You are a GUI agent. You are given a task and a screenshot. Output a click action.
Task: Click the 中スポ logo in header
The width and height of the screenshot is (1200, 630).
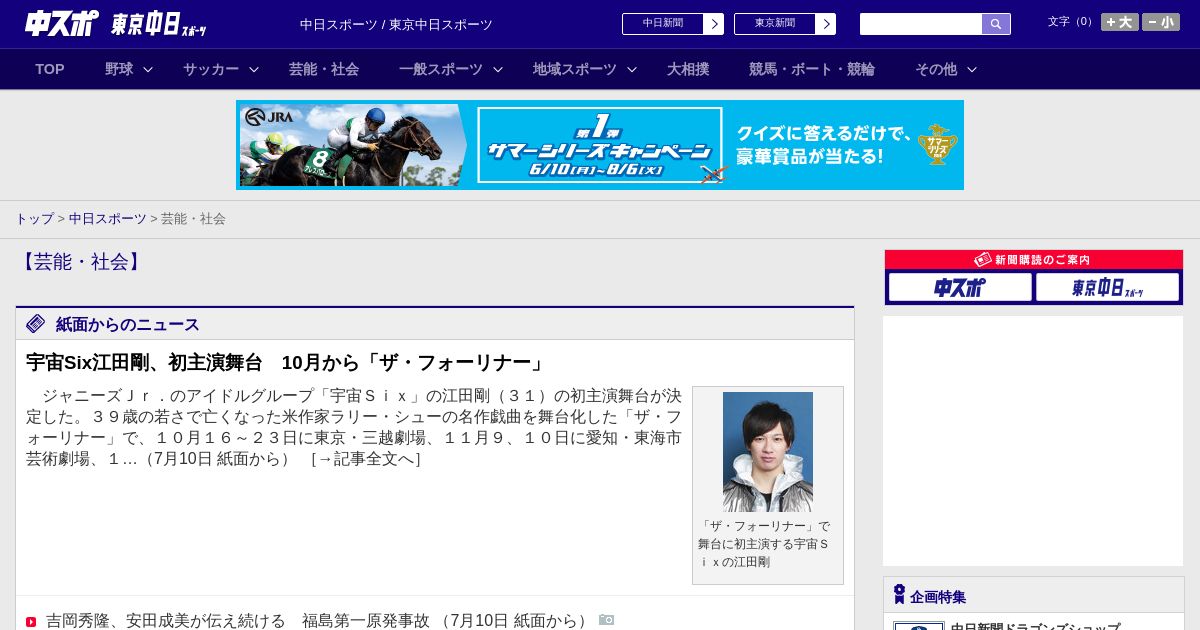click(x=62, y=23)
